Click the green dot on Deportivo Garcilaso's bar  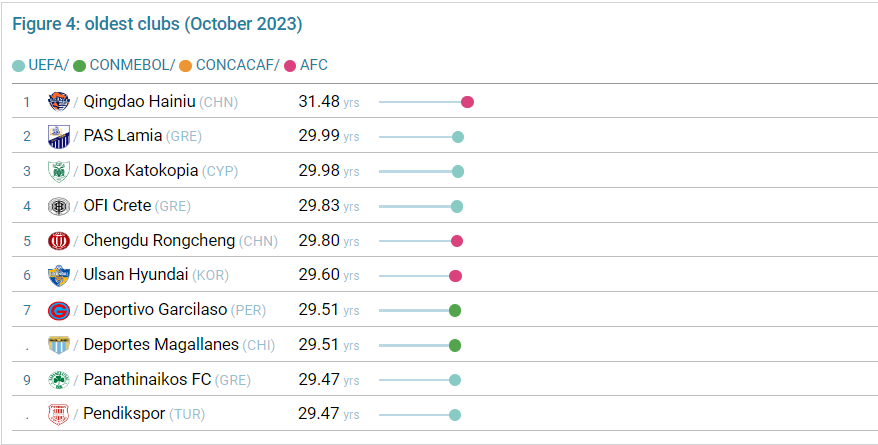pyautogui.click(x=455, y=310)
